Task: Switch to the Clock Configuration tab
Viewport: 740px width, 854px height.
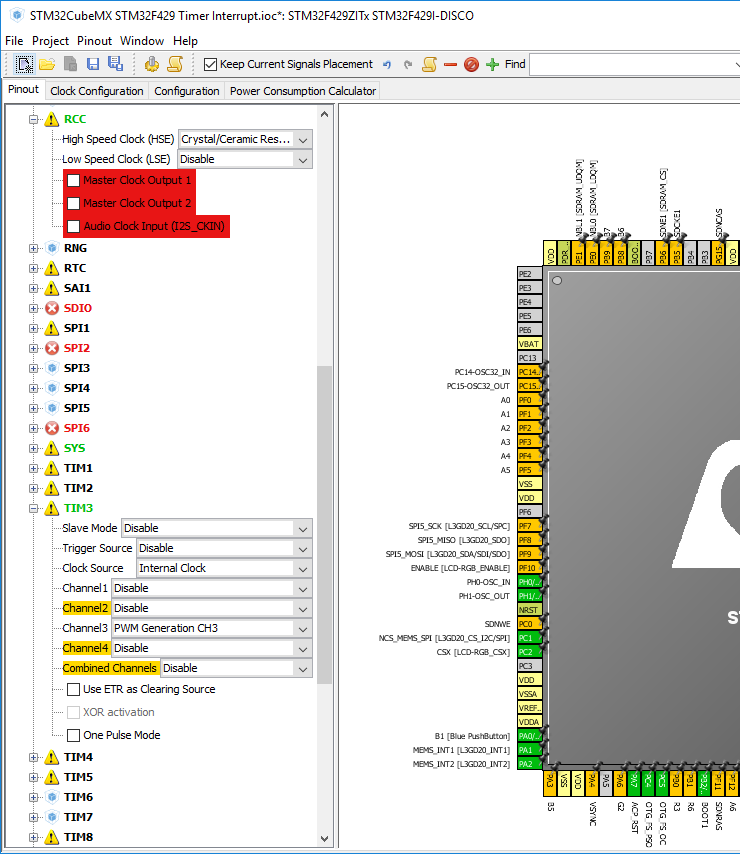Action: (97, 91)
